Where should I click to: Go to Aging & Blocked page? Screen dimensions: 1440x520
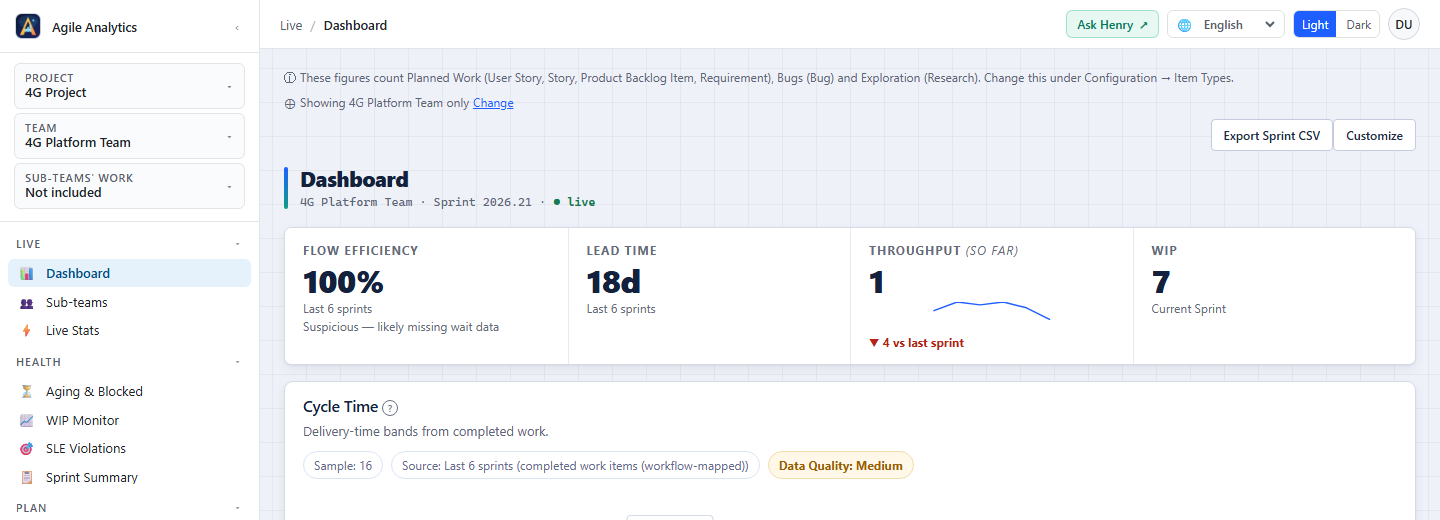pos(129,391)
